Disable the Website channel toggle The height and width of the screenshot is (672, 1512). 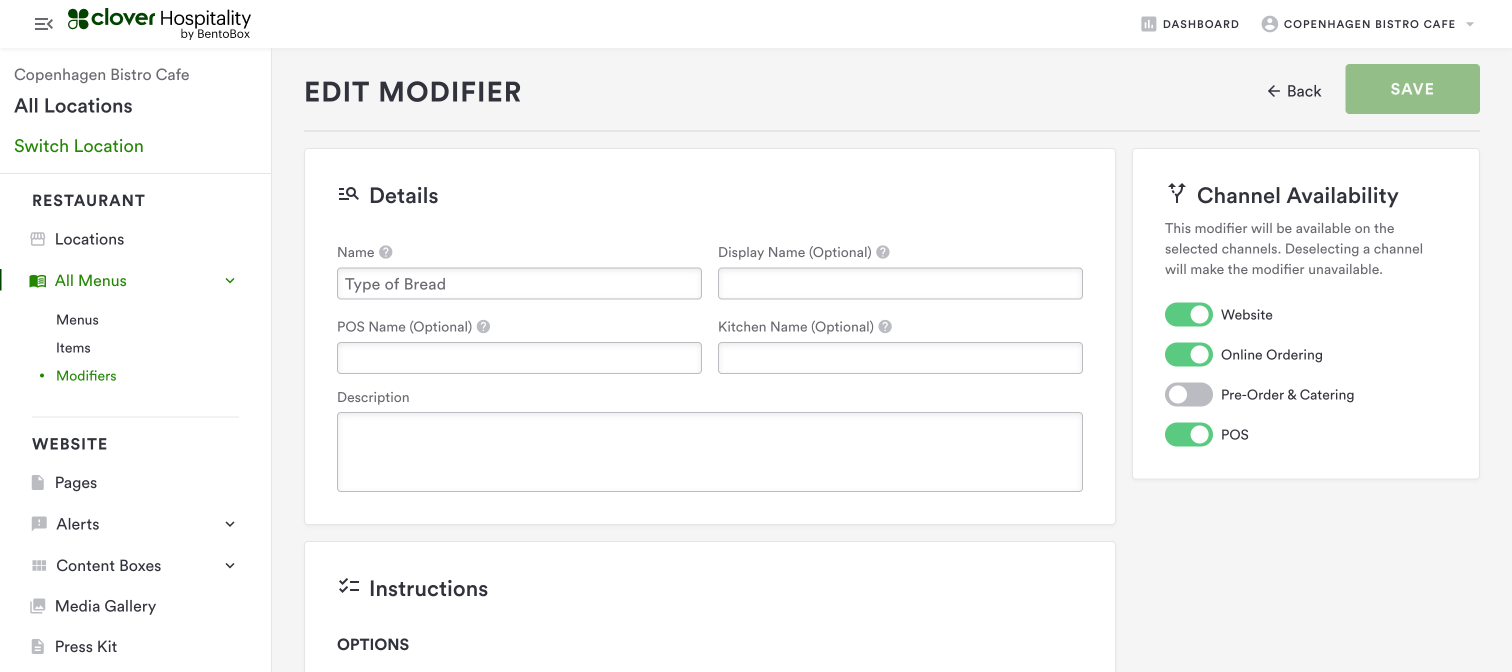click(1188, 315)
